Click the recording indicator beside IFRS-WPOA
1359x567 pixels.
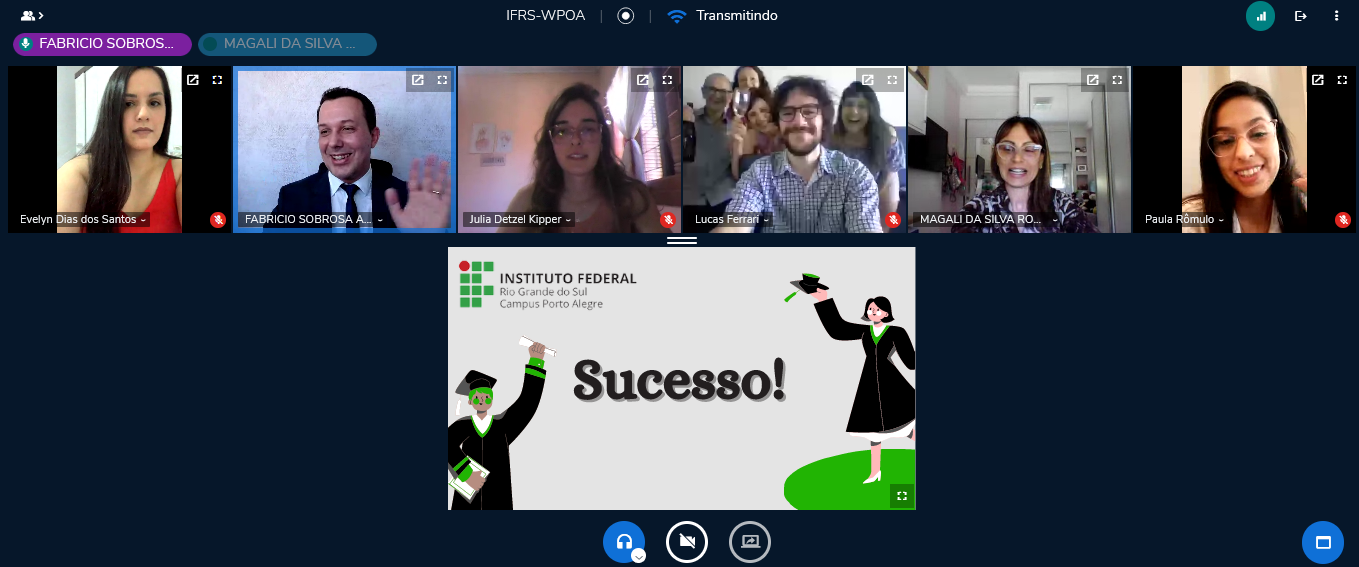[x=626, y=16]
